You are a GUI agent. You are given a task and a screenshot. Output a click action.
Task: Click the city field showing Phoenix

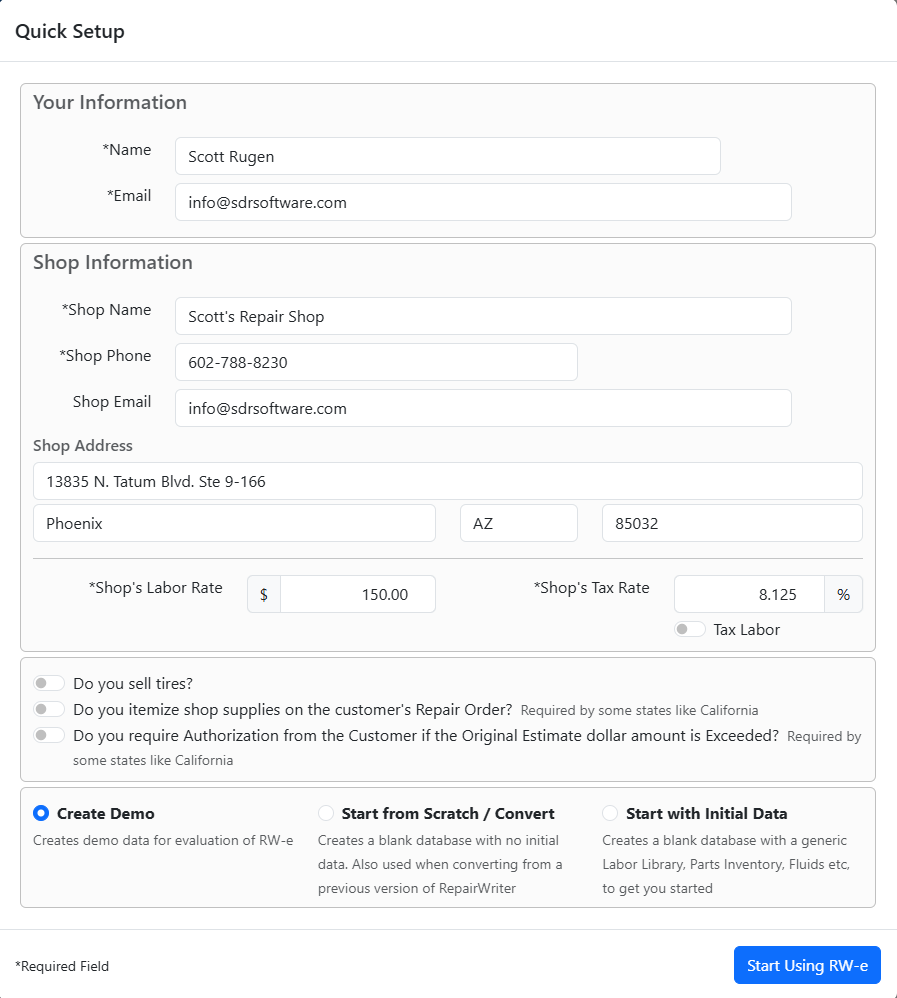coord(234,523)
